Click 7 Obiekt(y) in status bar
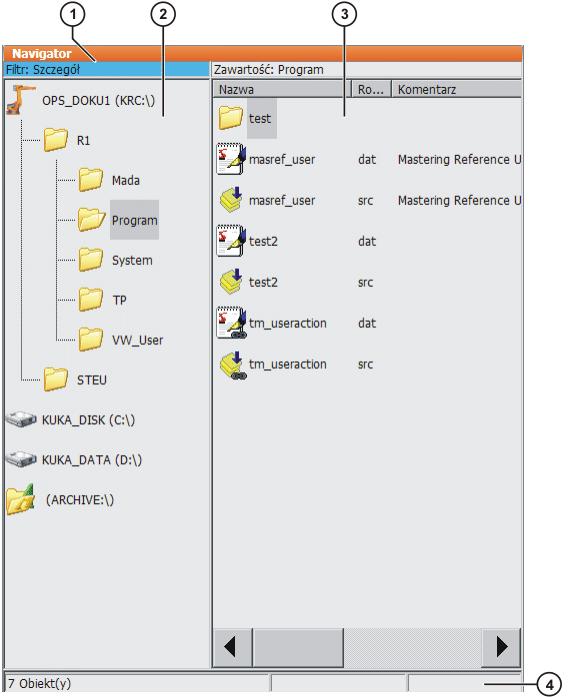 pyautogui.click(x=40, y=683)
